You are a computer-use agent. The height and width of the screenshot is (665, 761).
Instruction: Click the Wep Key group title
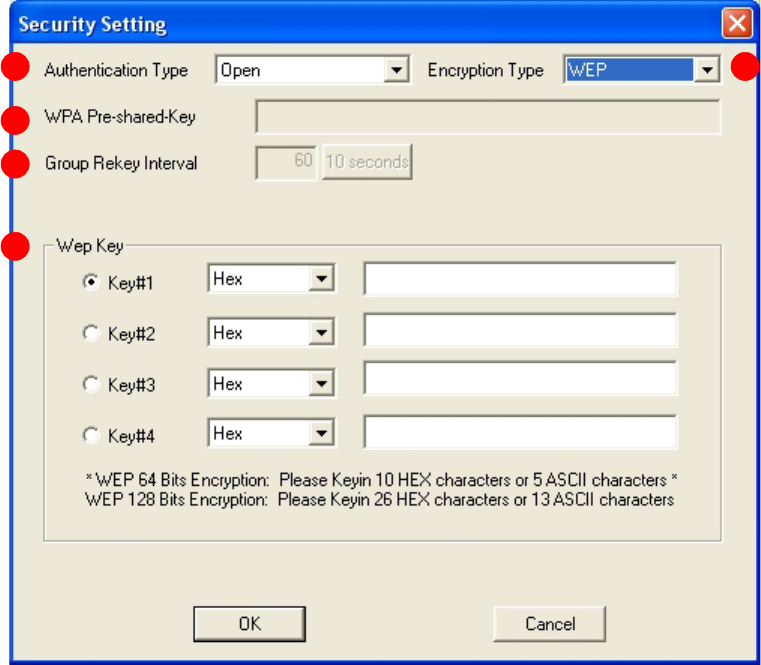[x=90, y=246]
